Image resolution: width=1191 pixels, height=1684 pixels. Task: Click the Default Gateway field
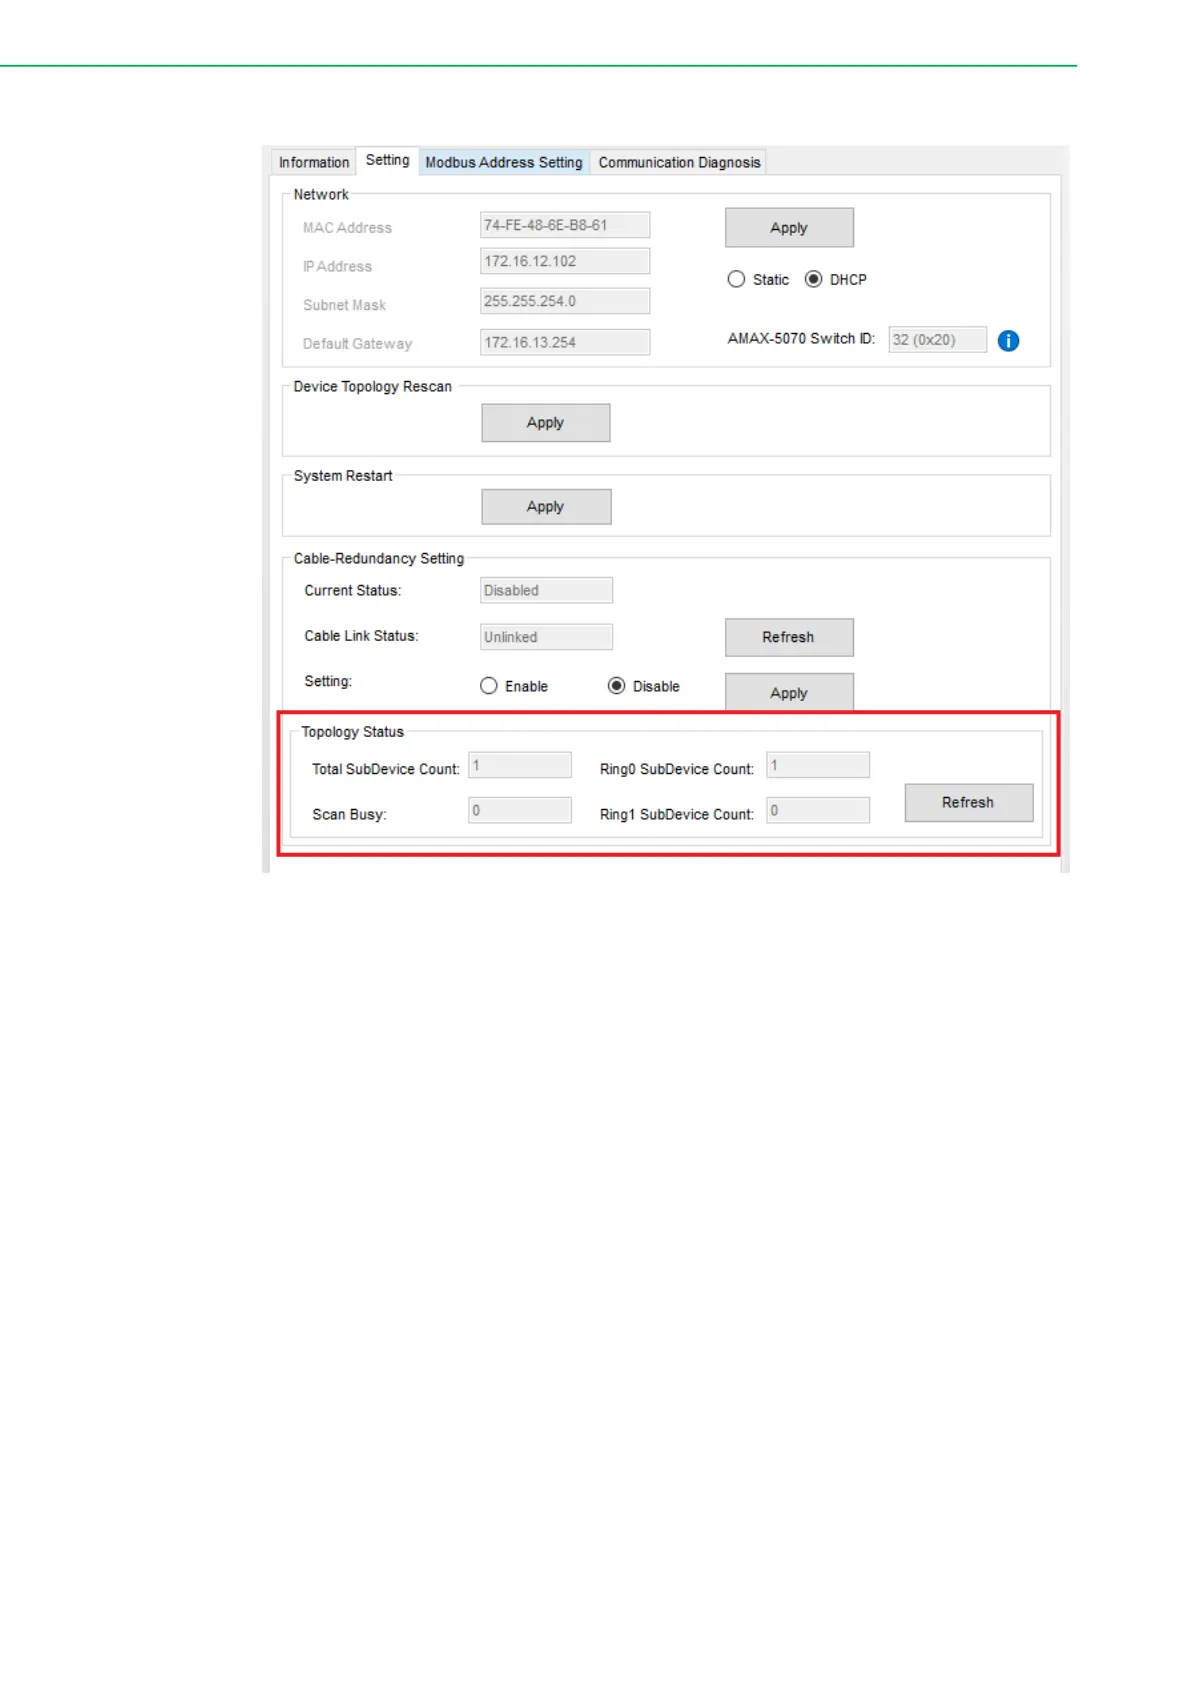(x=564, y=342)
